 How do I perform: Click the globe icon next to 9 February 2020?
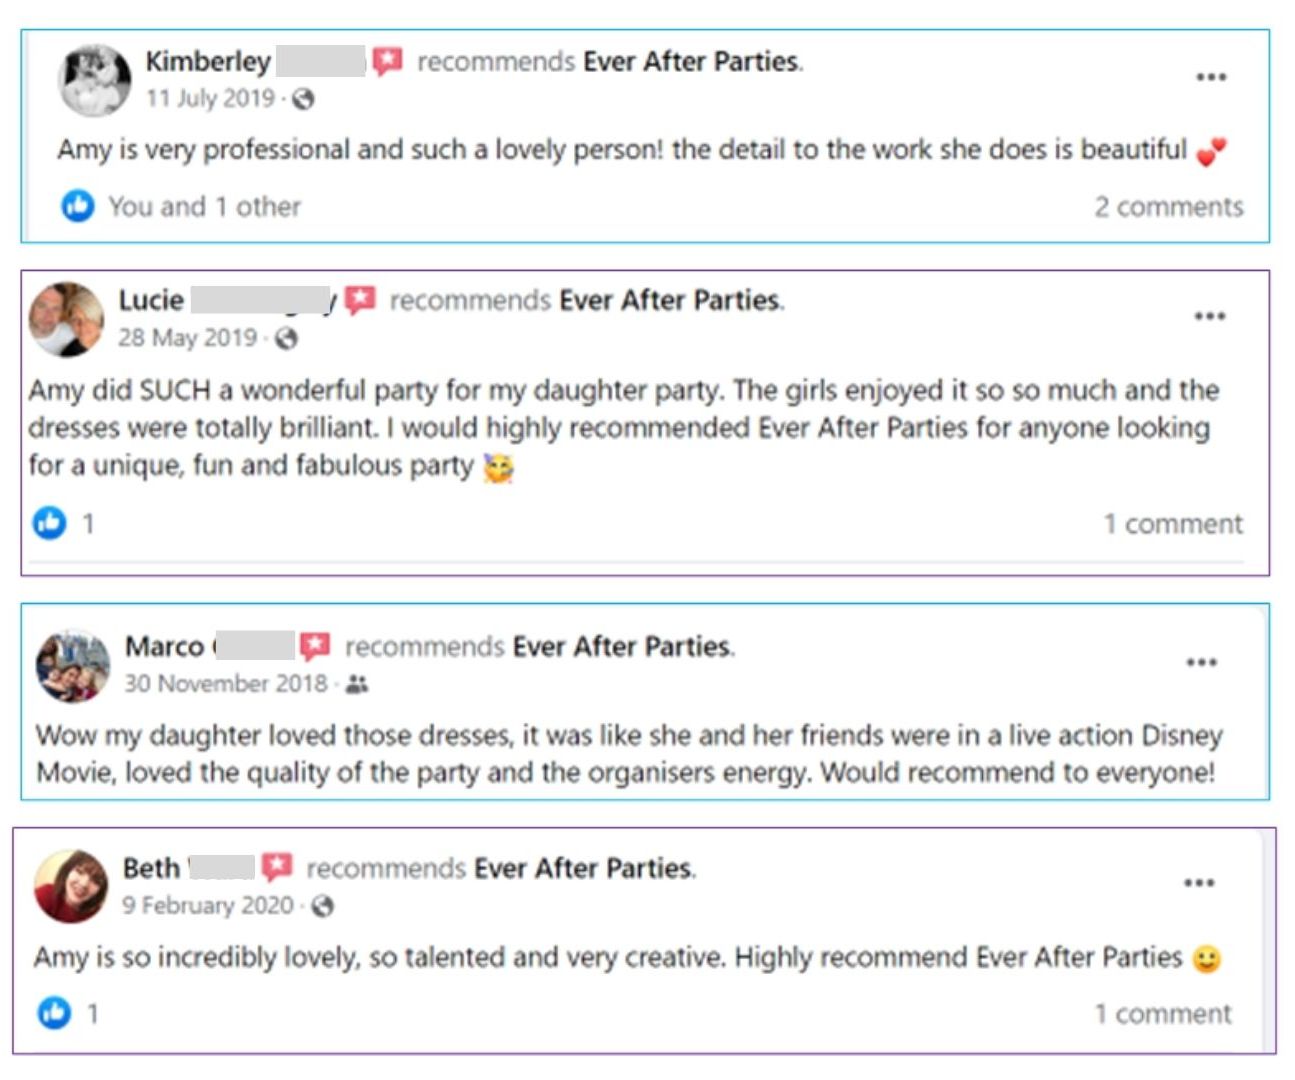(x=322, y=906)
